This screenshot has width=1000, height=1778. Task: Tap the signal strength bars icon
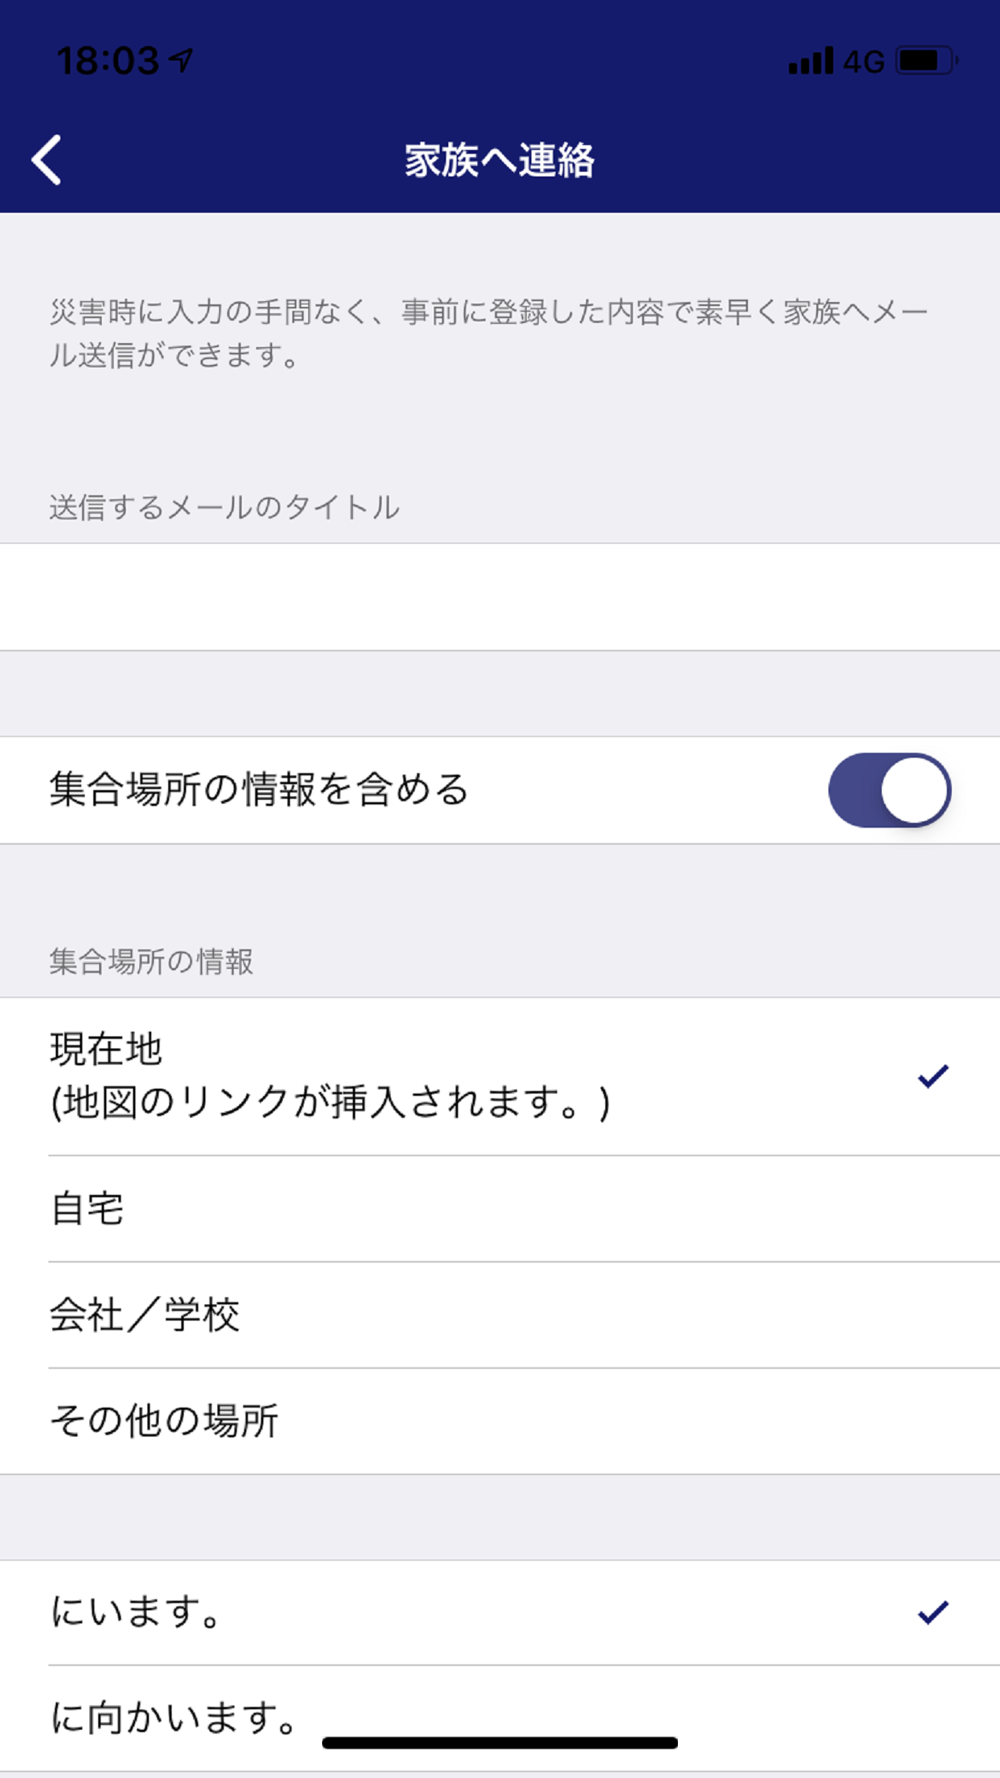(x=811, y=61)
